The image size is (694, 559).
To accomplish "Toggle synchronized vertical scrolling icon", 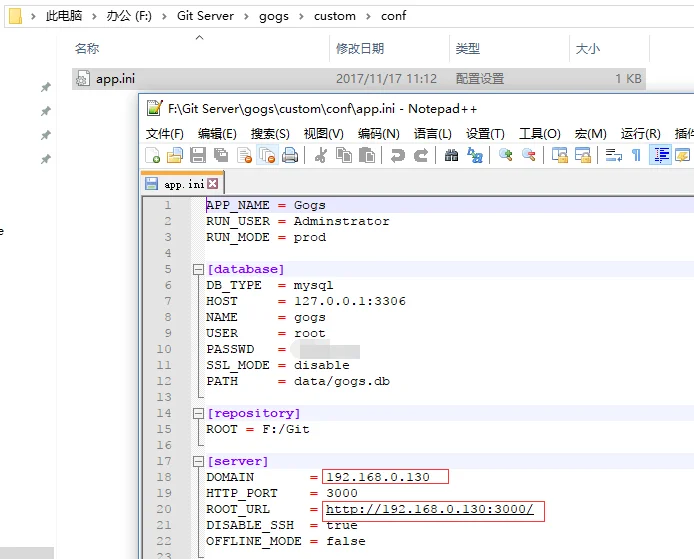I will (x=559, y=155).
